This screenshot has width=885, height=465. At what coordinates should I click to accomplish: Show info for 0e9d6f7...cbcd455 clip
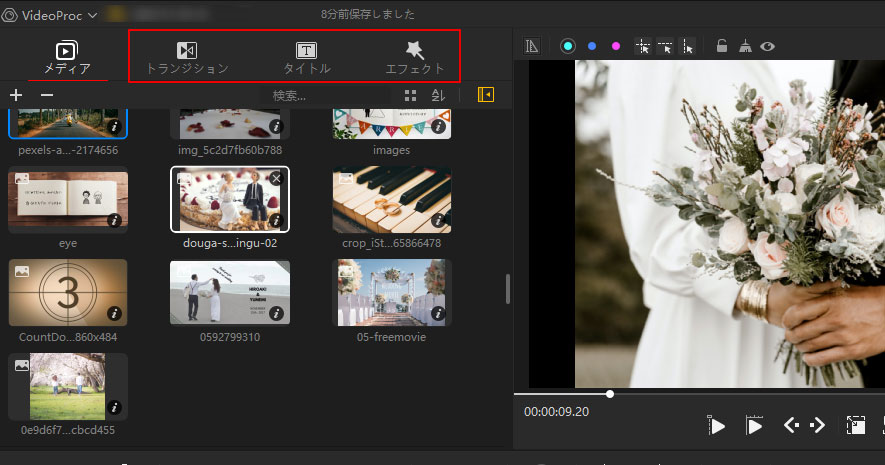click(x=114, y=407)
